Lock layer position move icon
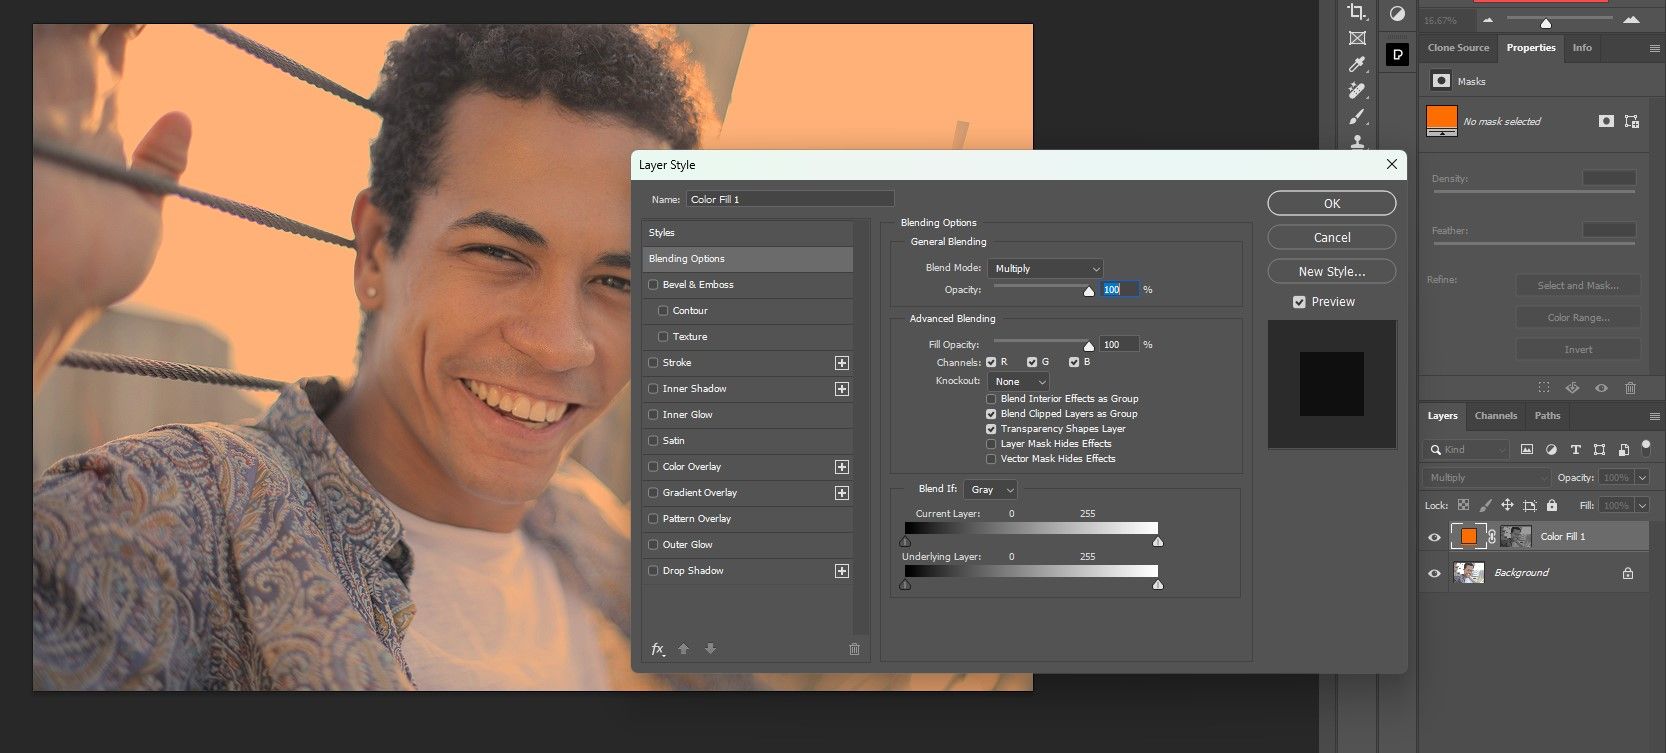 tap(1507, 506)
